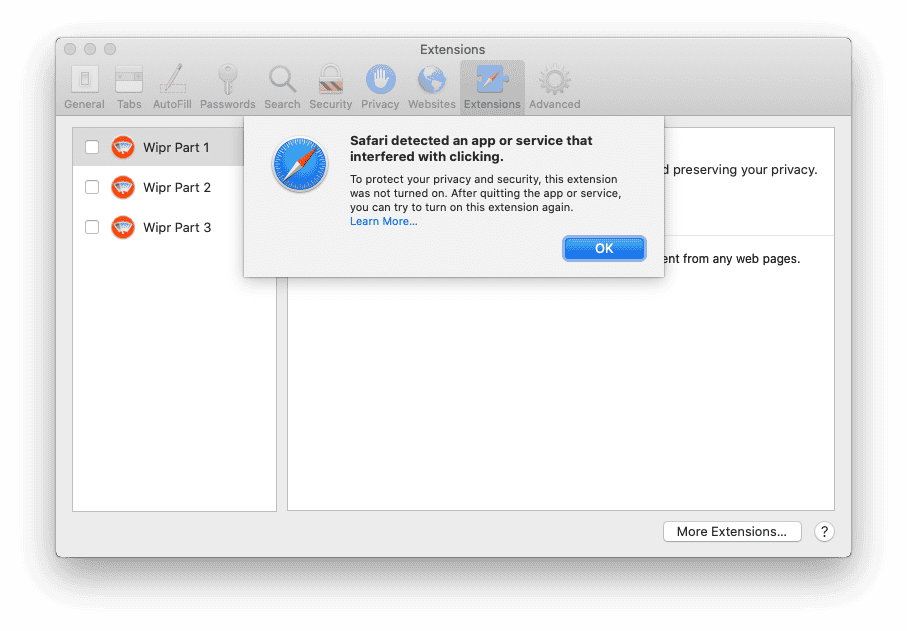Select Wipr Part 3 in extension list

click(x=174, y=227)
